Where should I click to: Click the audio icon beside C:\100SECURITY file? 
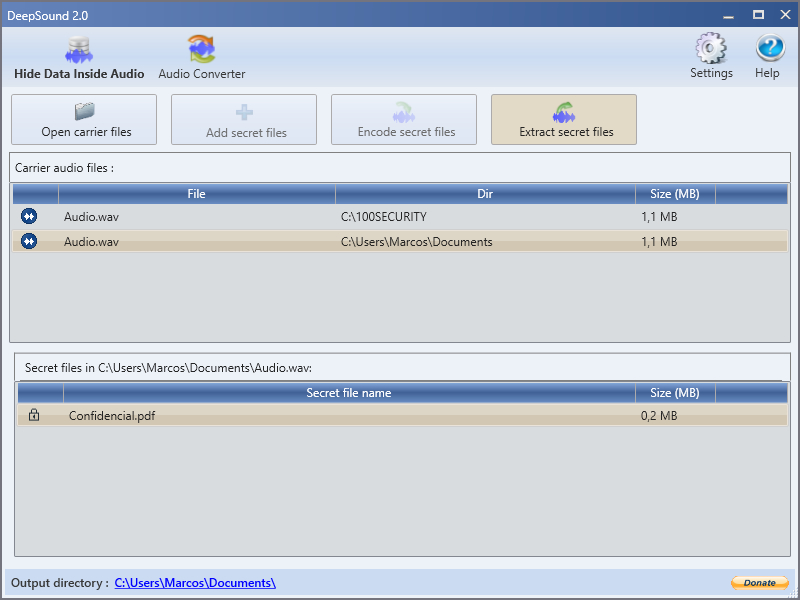[29, 216]
